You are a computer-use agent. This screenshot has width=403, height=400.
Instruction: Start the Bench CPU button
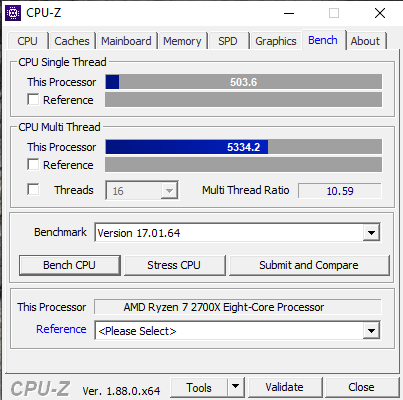(69, 265)
